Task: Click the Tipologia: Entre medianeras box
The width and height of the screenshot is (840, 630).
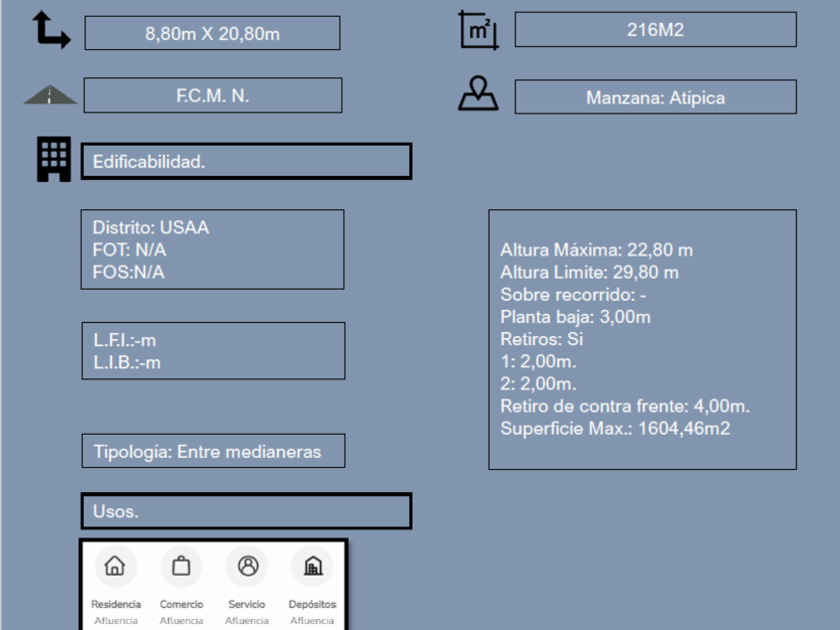Action: pos(213,451)
